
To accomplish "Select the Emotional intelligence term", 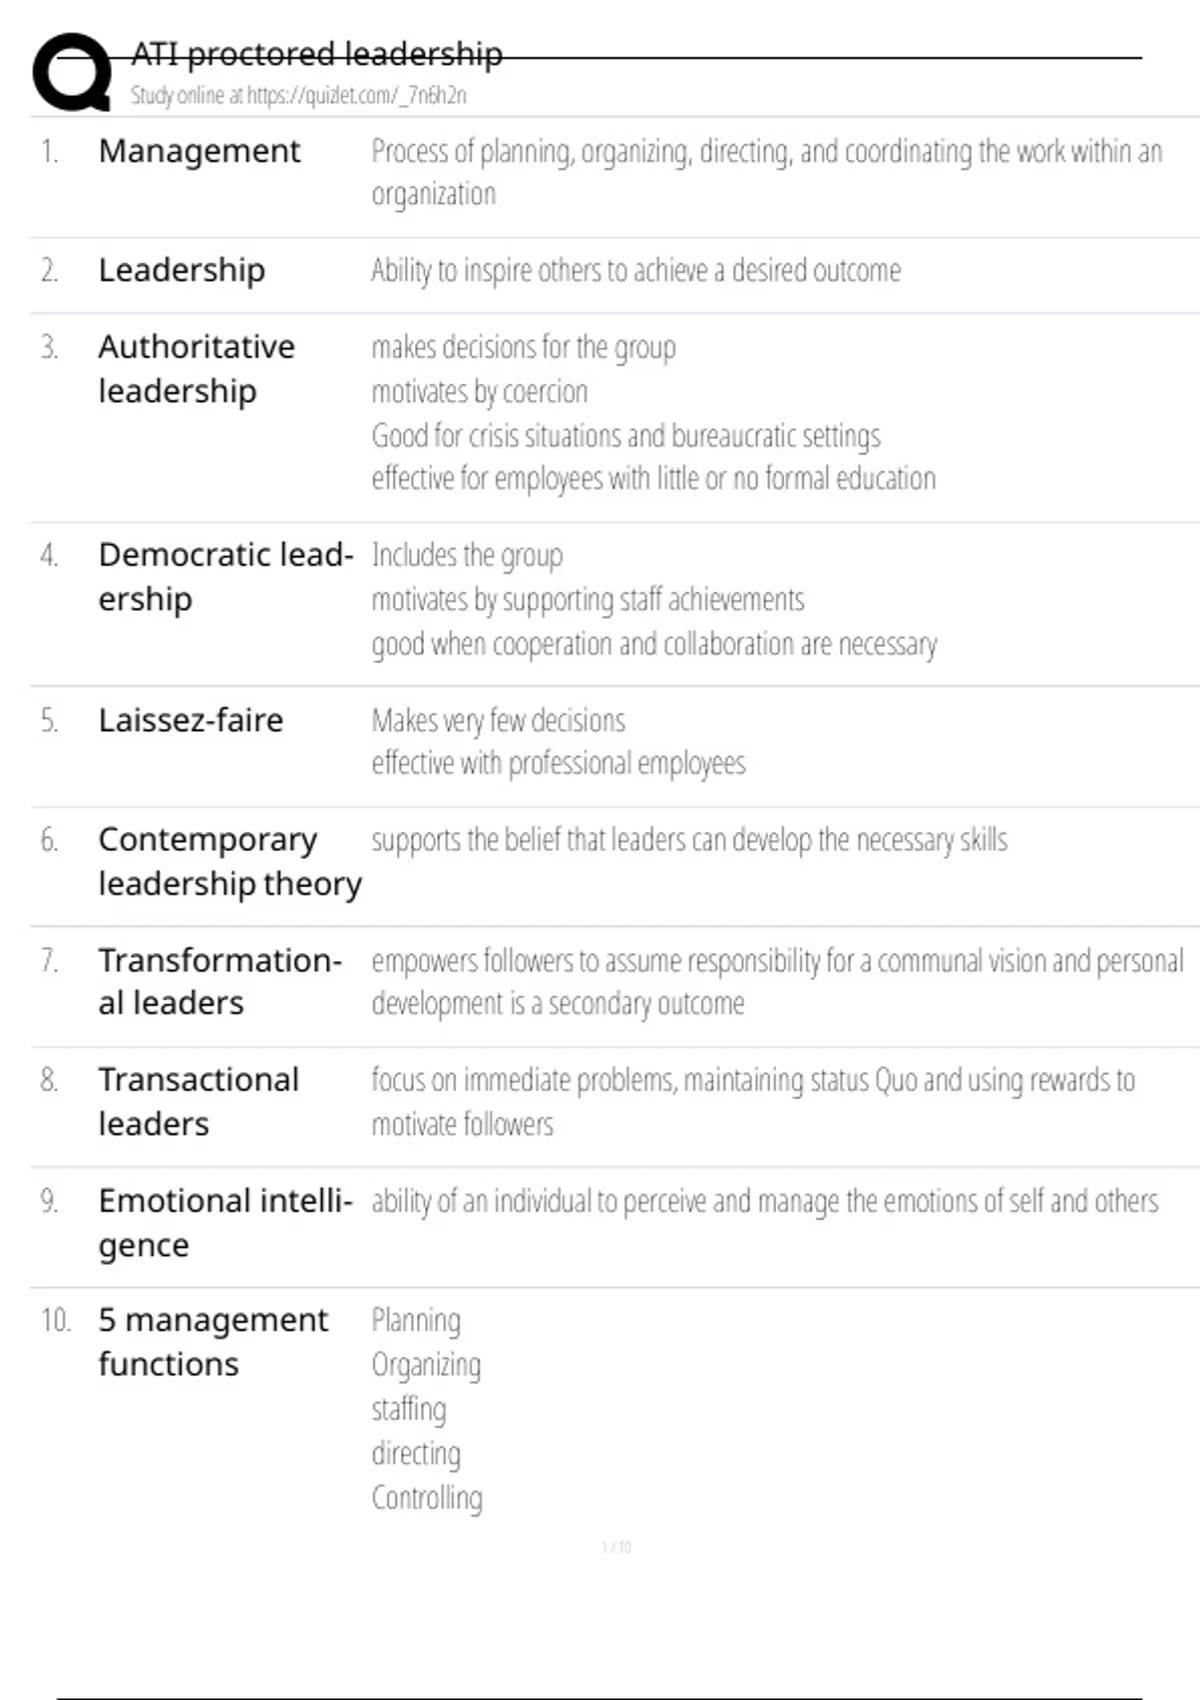I will 225,1222.
